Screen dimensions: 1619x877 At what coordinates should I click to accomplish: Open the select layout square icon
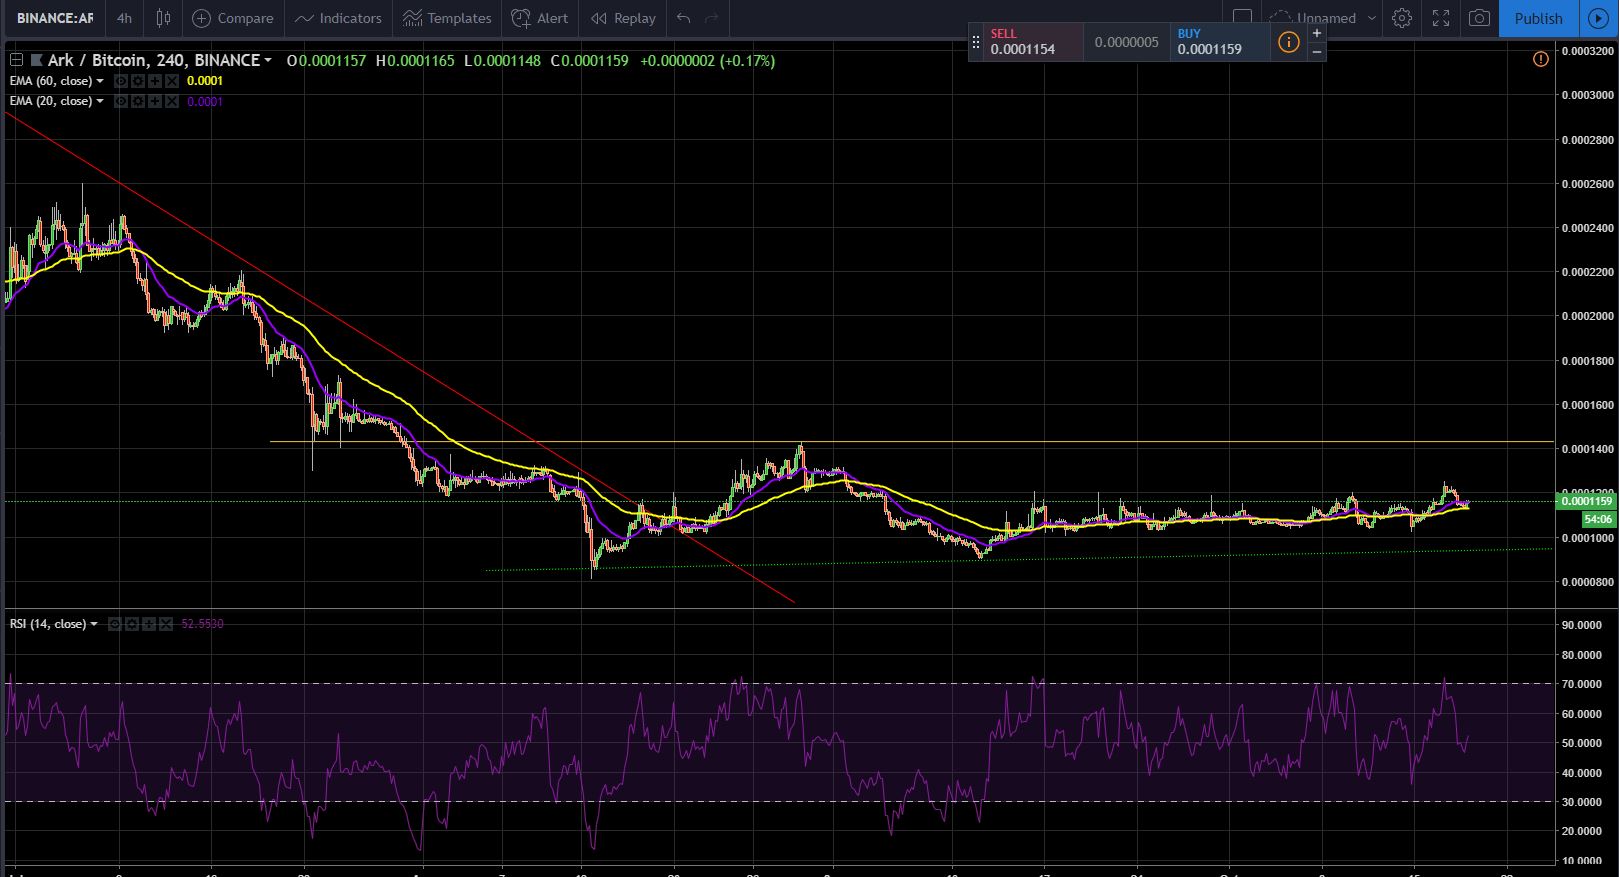pyautogui.click(x=1242, y=18)
